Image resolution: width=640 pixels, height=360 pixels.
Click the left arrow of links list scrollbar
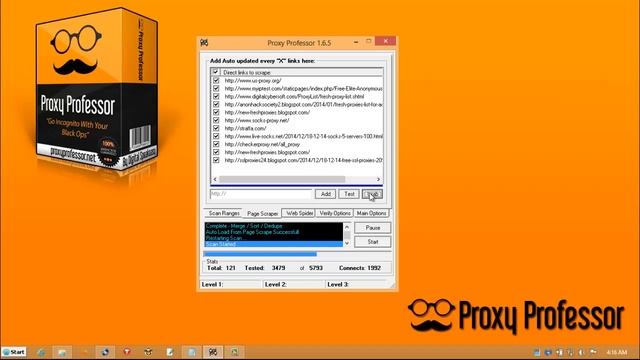pos(215,179)
